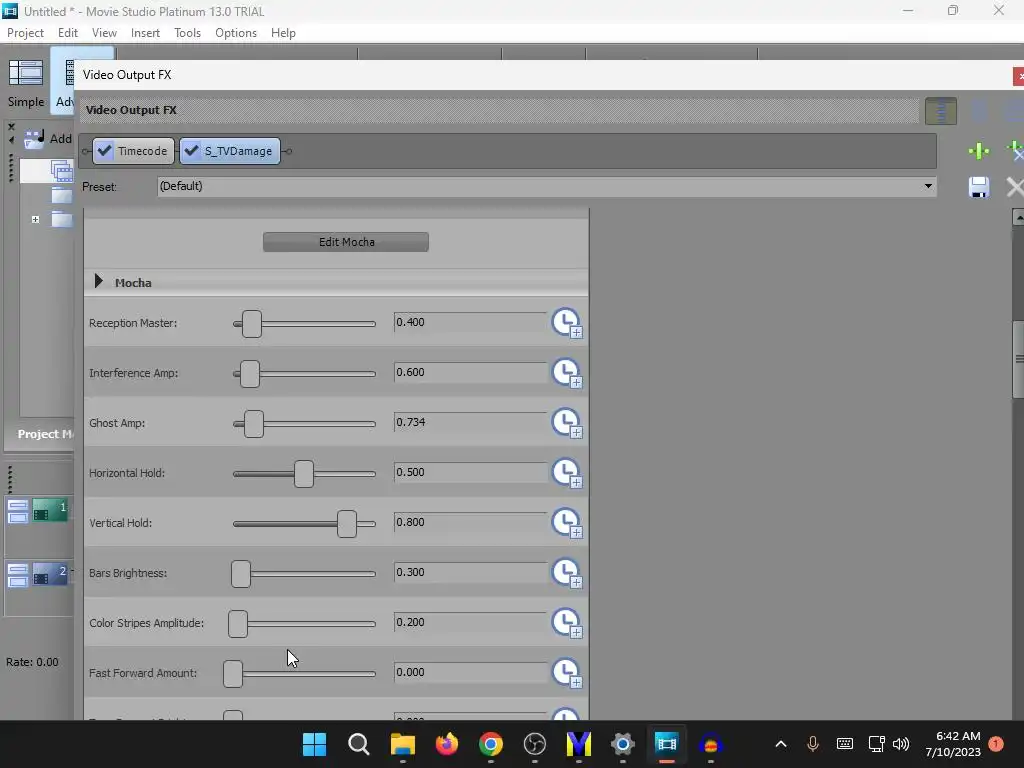Open the Edit menu

tap(67, 33)
